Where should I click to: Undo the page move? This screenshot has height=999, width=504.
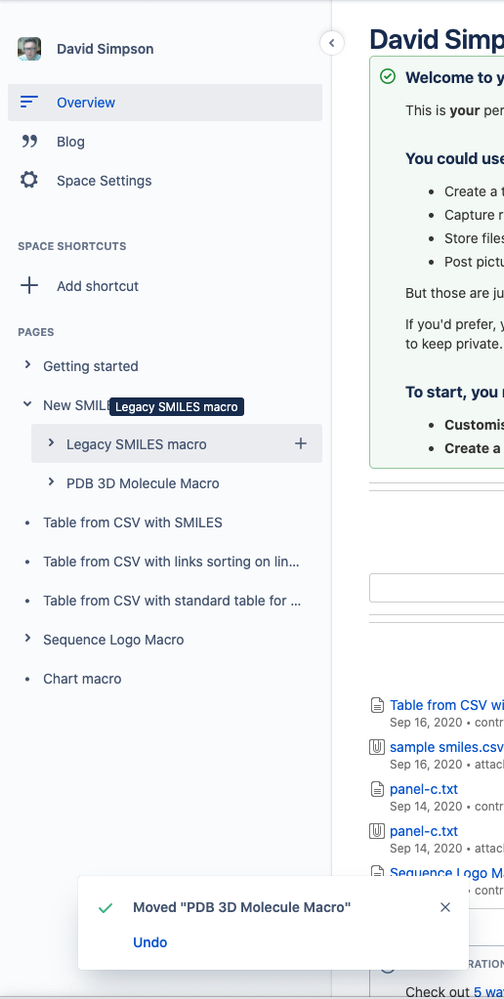coord(150,942)
